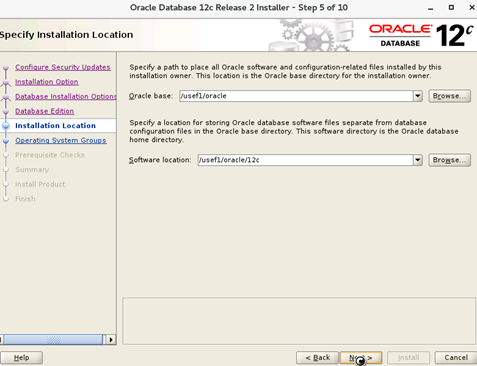The height and width of the screenshot is (366, 477).
Task: Go Back to previous step
Action: 317,358
